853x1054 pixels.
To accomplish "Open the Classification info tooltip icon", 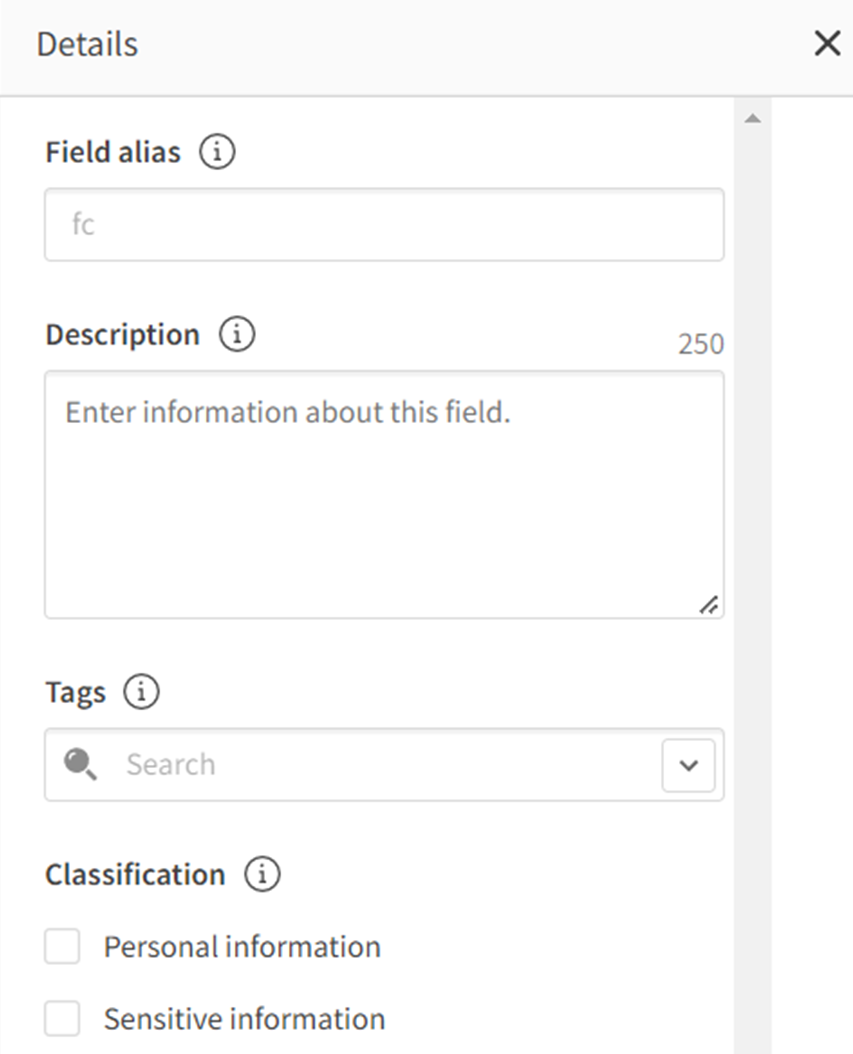I will [261, 874].
